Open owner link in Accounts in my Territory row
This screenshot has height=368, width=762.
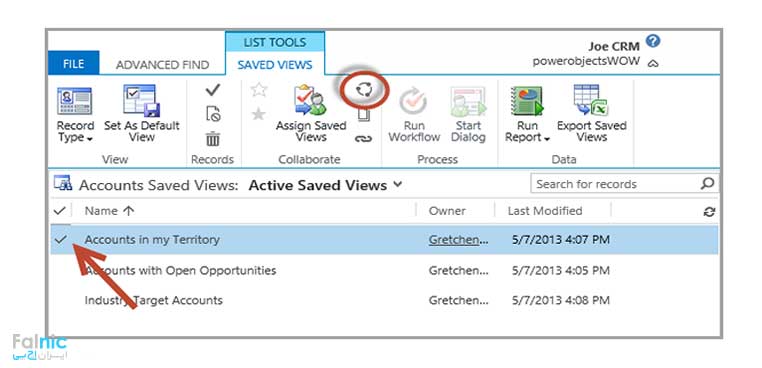point(458,240)
